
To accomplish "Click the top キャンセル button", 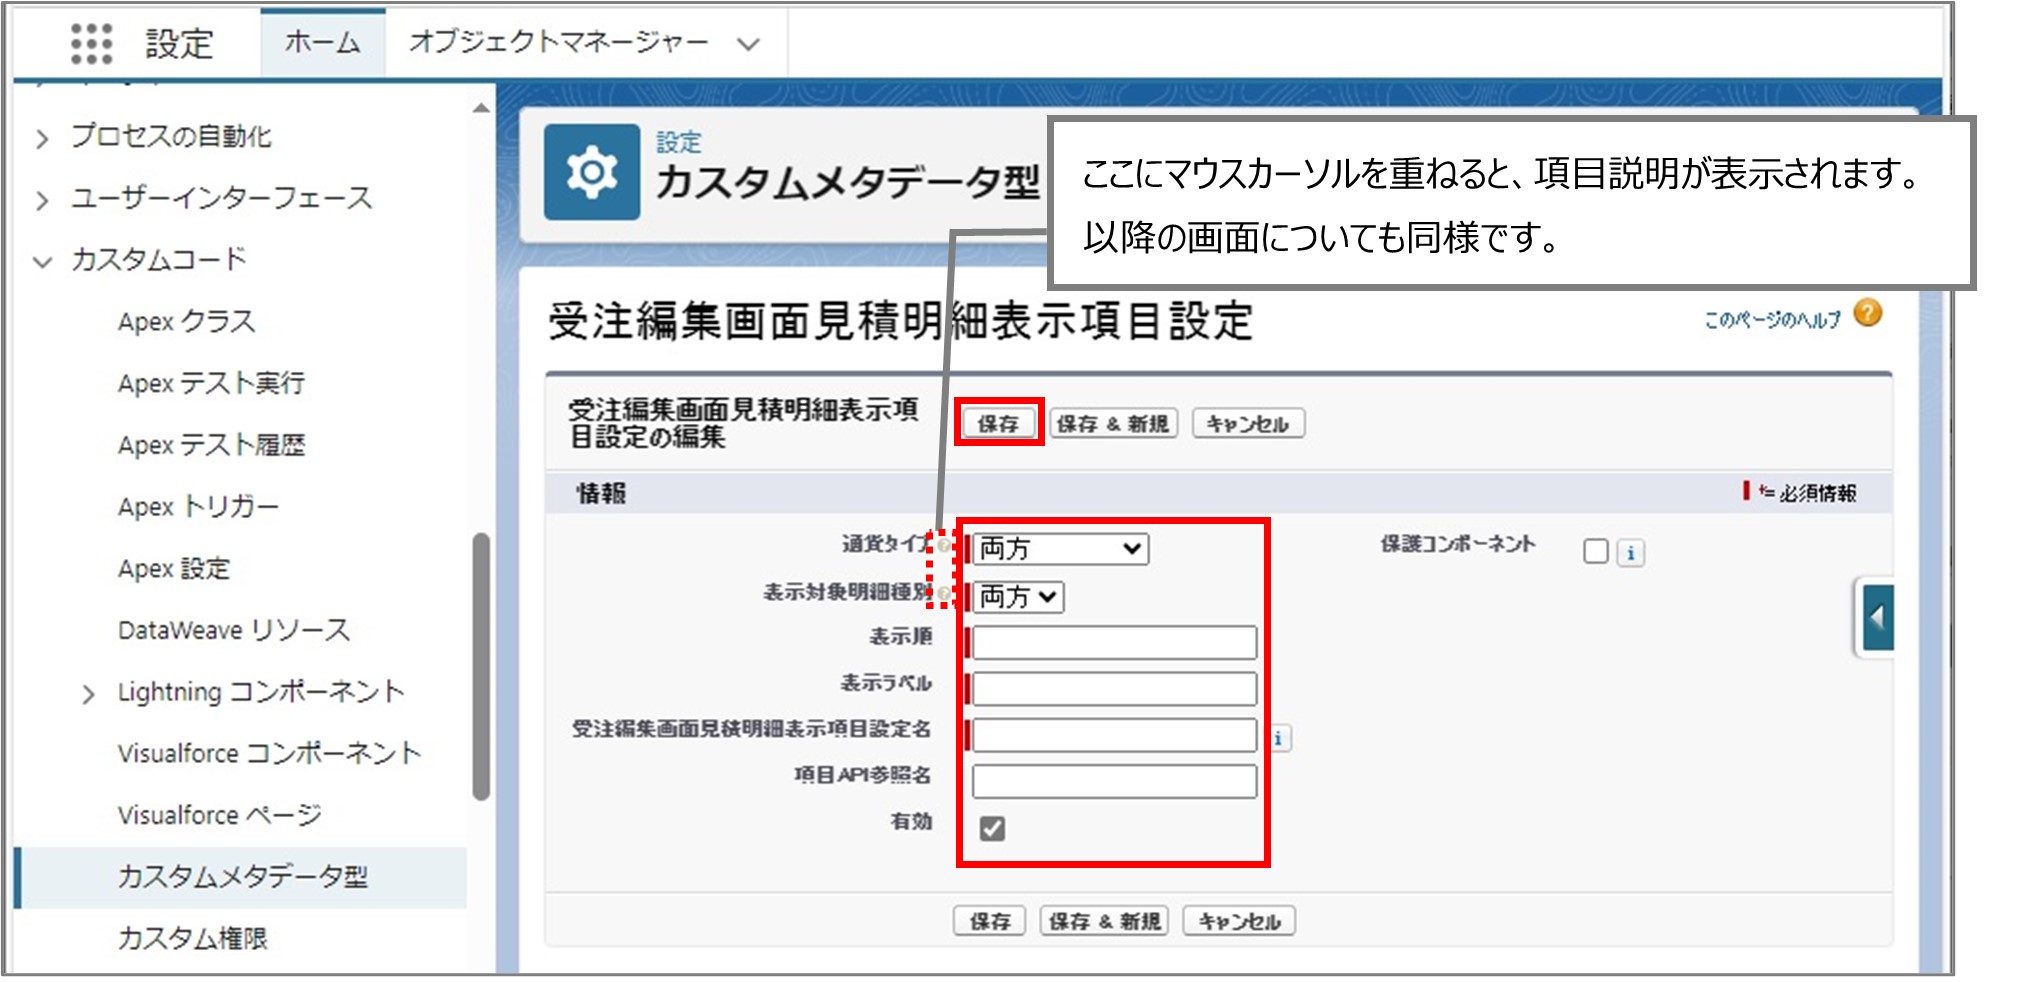I will click(x=1248, y=423).
